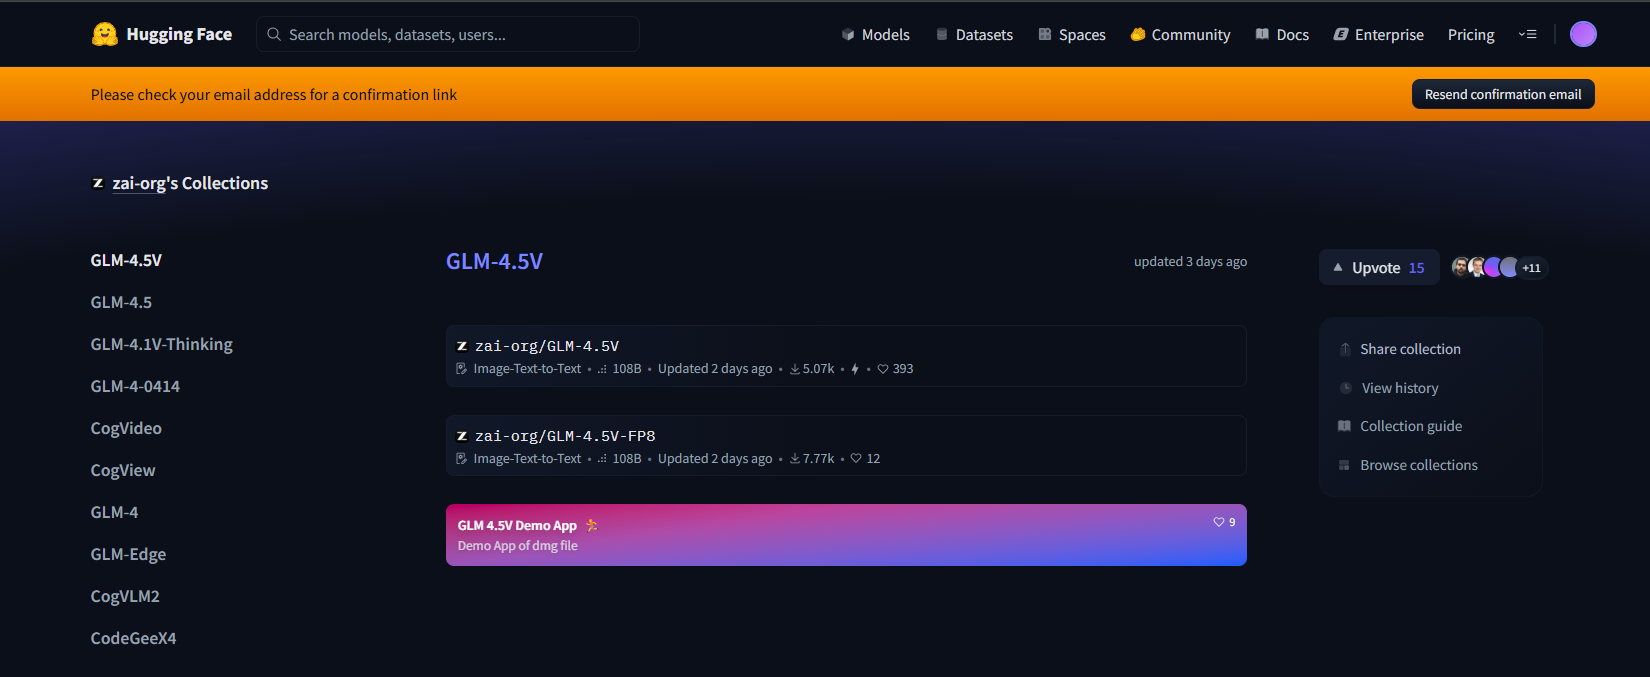Select GLM-4 collection in sidebar

pyautogui.click(x=114, y=512)
